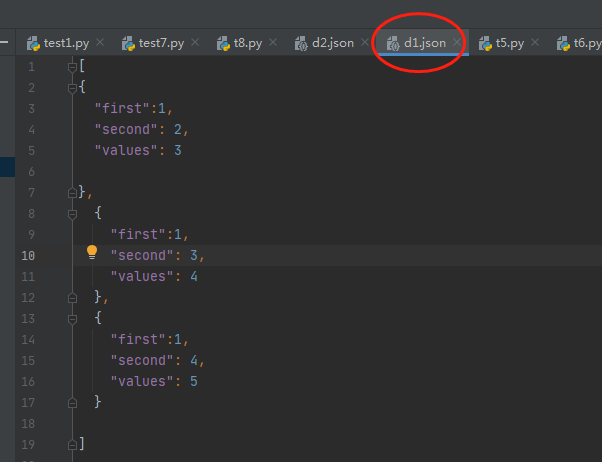The width and height of the screenshot is (602, 462).
Task: Click the opening brace on line 13
Action: (98, 318)
